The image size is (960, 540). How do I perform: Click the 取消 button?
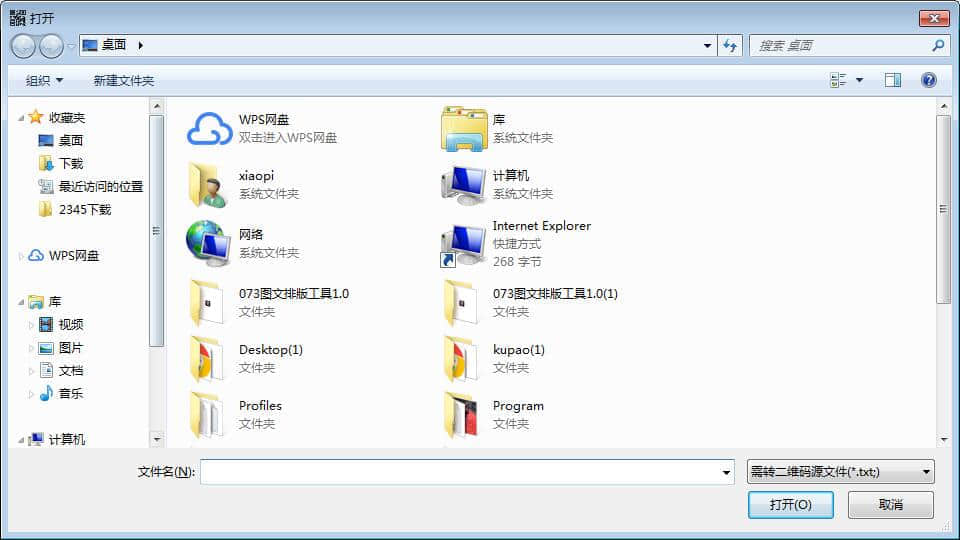(891, 504)
